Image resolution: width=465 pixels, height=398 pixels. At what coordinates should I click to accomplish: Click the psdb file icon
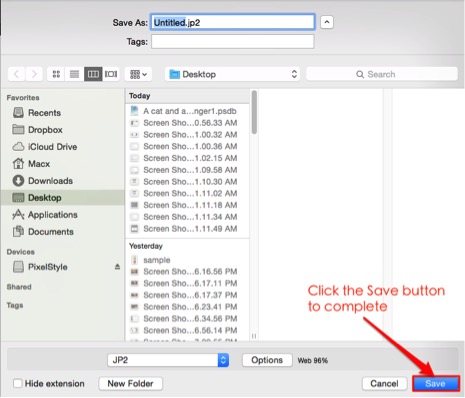coord(134,111)
